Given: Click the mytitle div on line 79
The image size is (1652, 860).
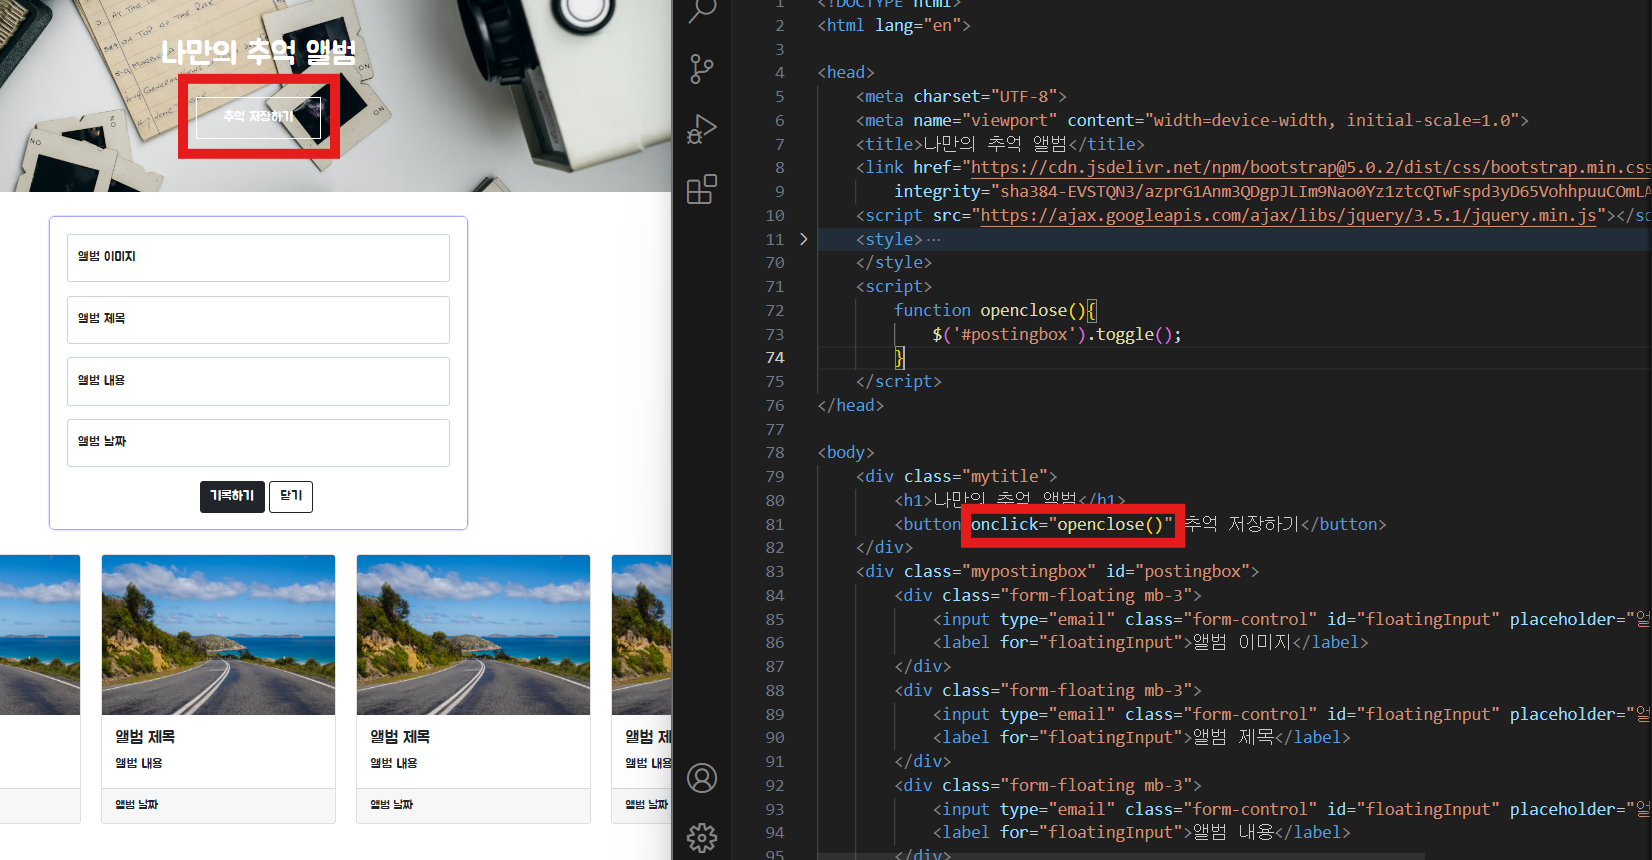Looking at the screenshot, I should (x=956, y=476).
